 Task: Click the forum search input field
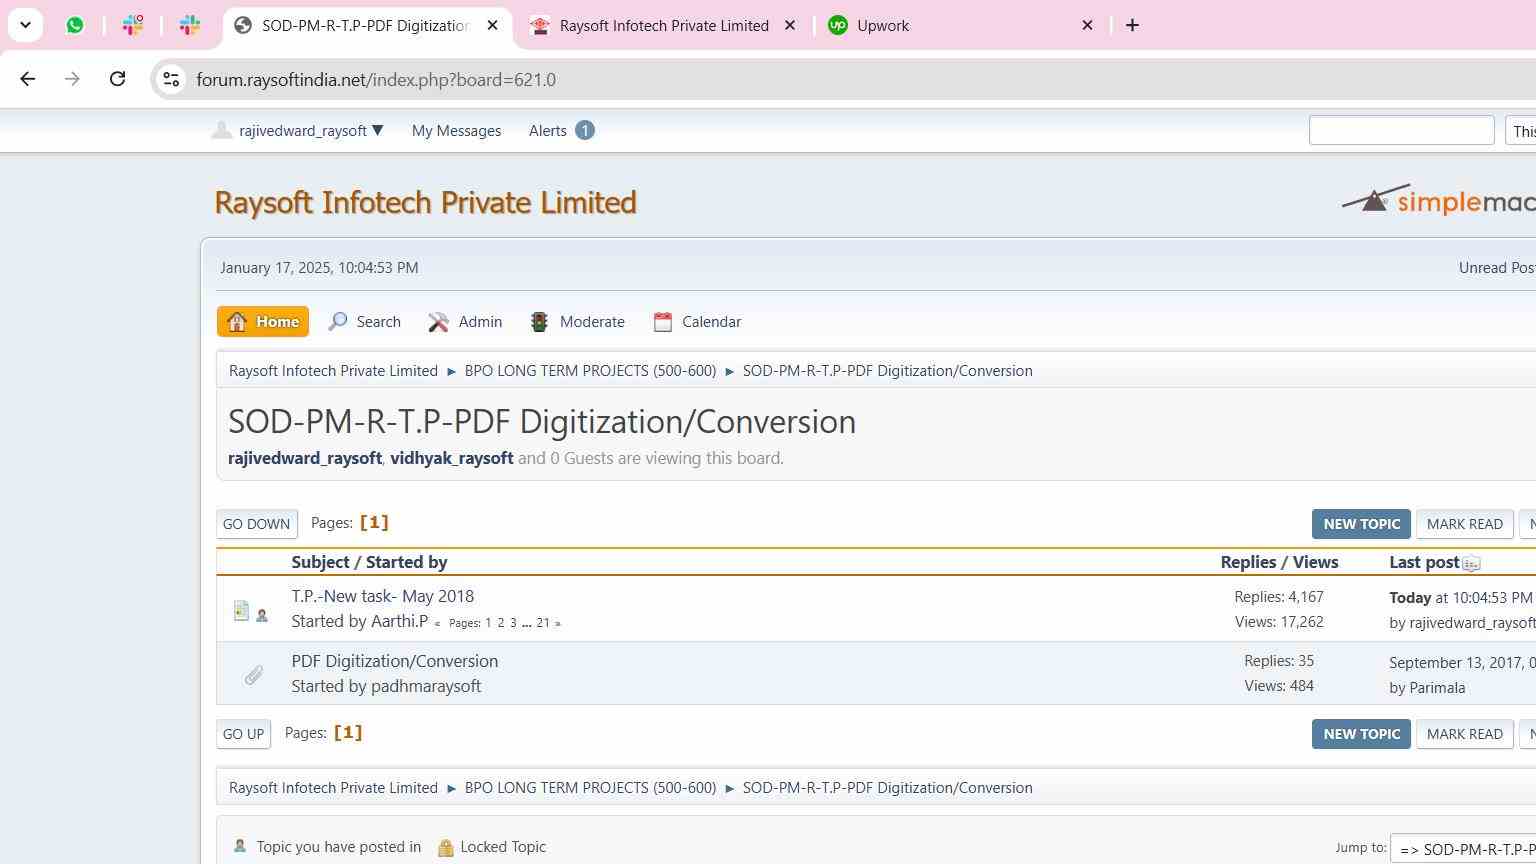pos(1401,130)
